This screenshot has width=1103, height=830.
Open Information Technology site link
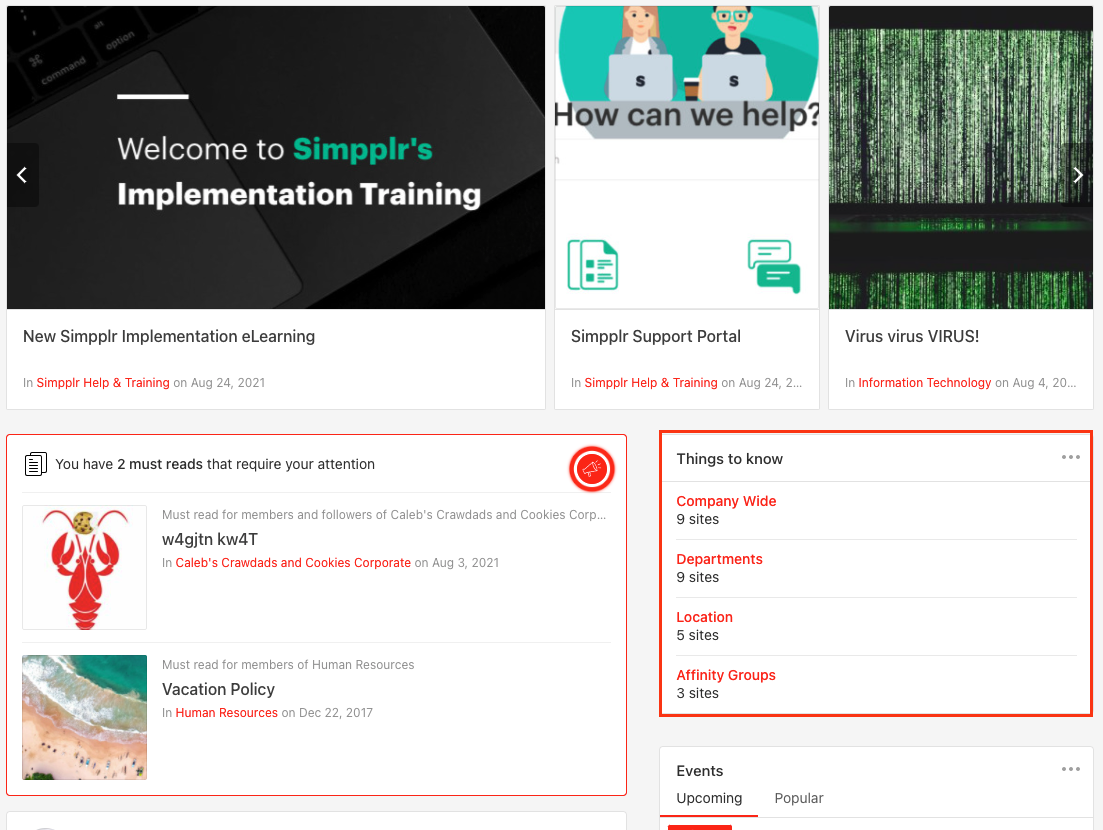click(x=924, y=383)
